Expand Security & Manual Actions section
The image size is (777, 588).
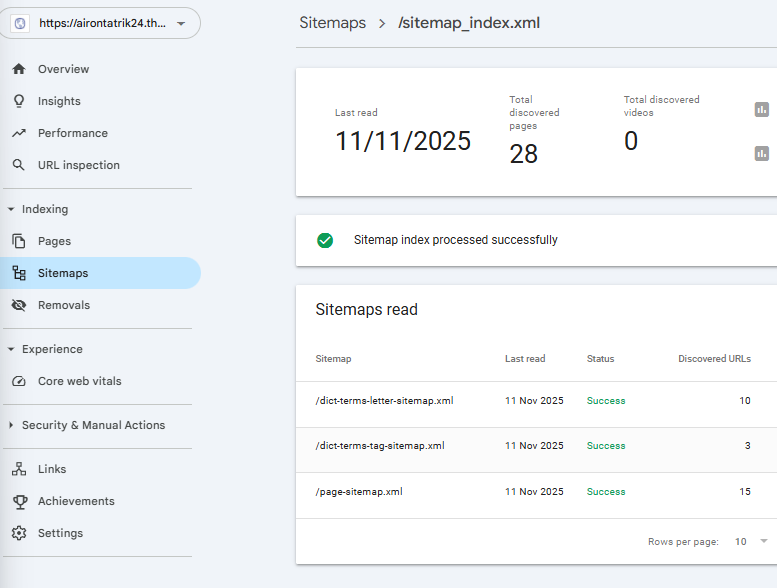(11, 425)
